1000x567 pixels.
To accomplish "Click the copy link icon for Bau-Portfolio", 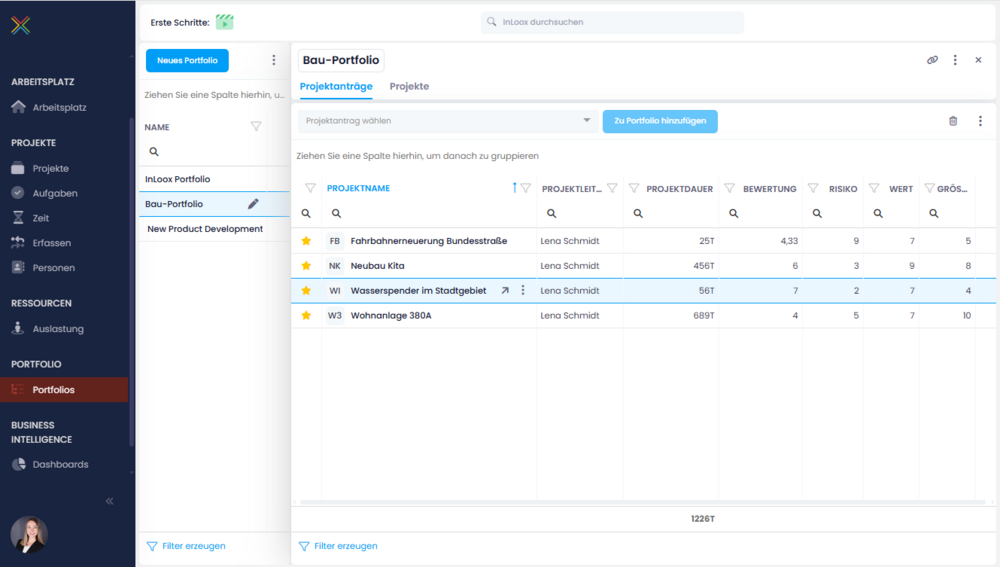I will pos(932,60).
